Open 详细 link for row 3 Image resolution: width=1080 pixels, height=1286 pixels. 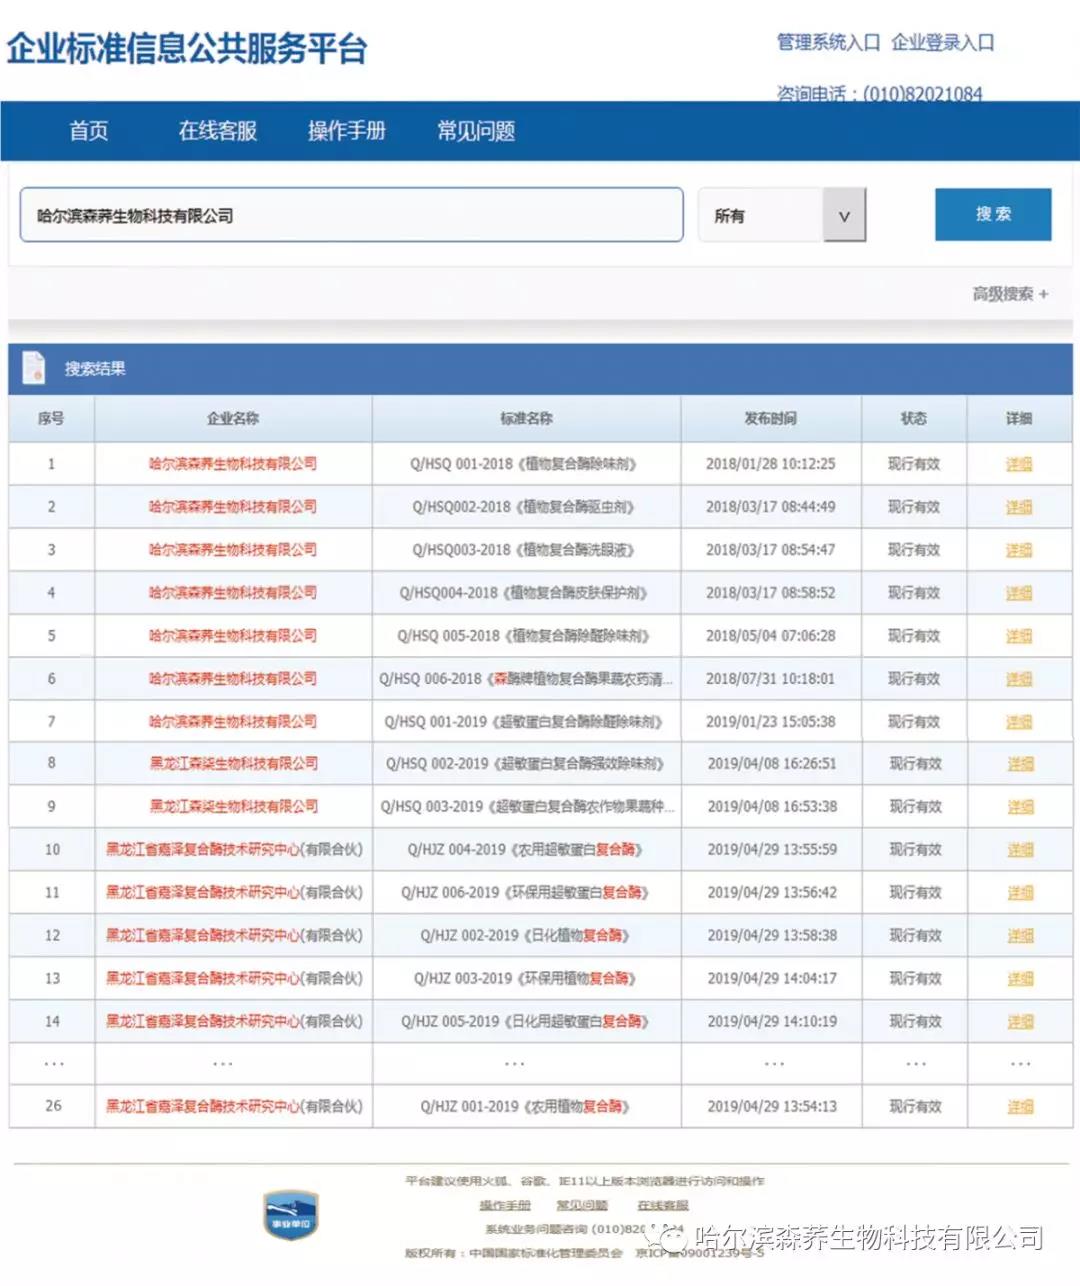pos(1019,550)
